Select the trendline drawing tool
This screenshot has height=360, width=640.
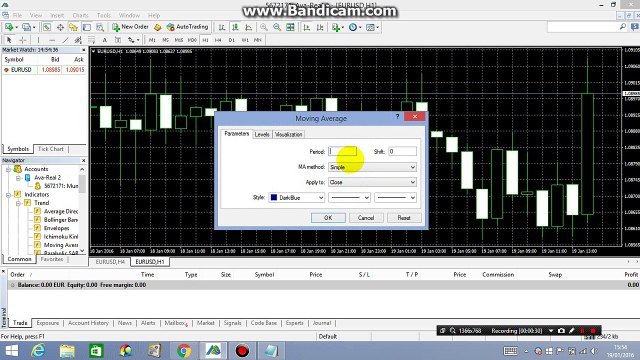click(65, 40)
